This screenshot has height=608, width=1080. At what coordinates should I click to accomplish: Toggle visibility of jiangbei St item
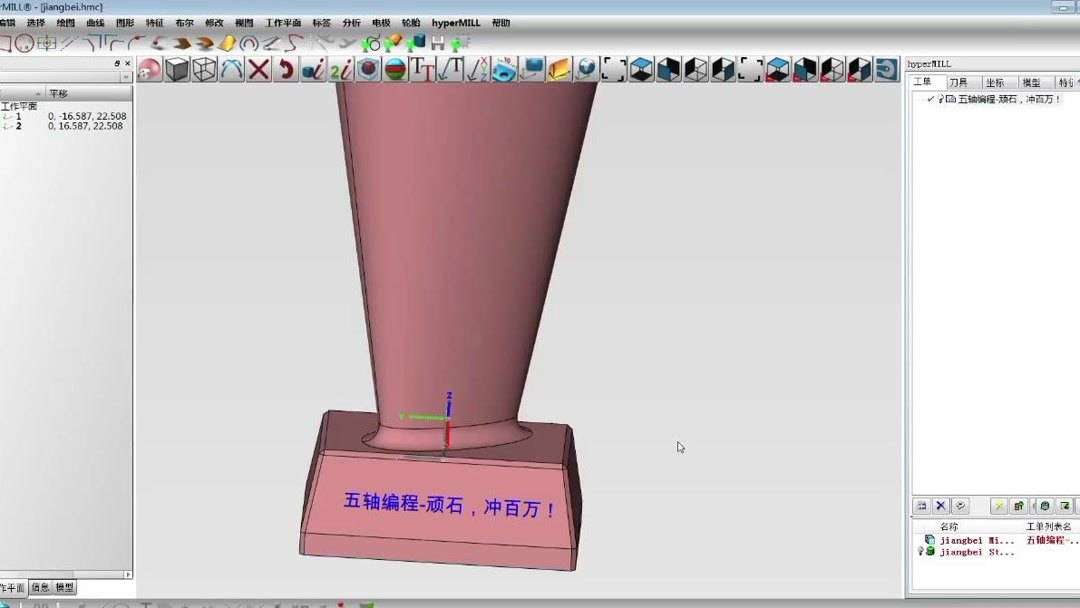(920, 551)
